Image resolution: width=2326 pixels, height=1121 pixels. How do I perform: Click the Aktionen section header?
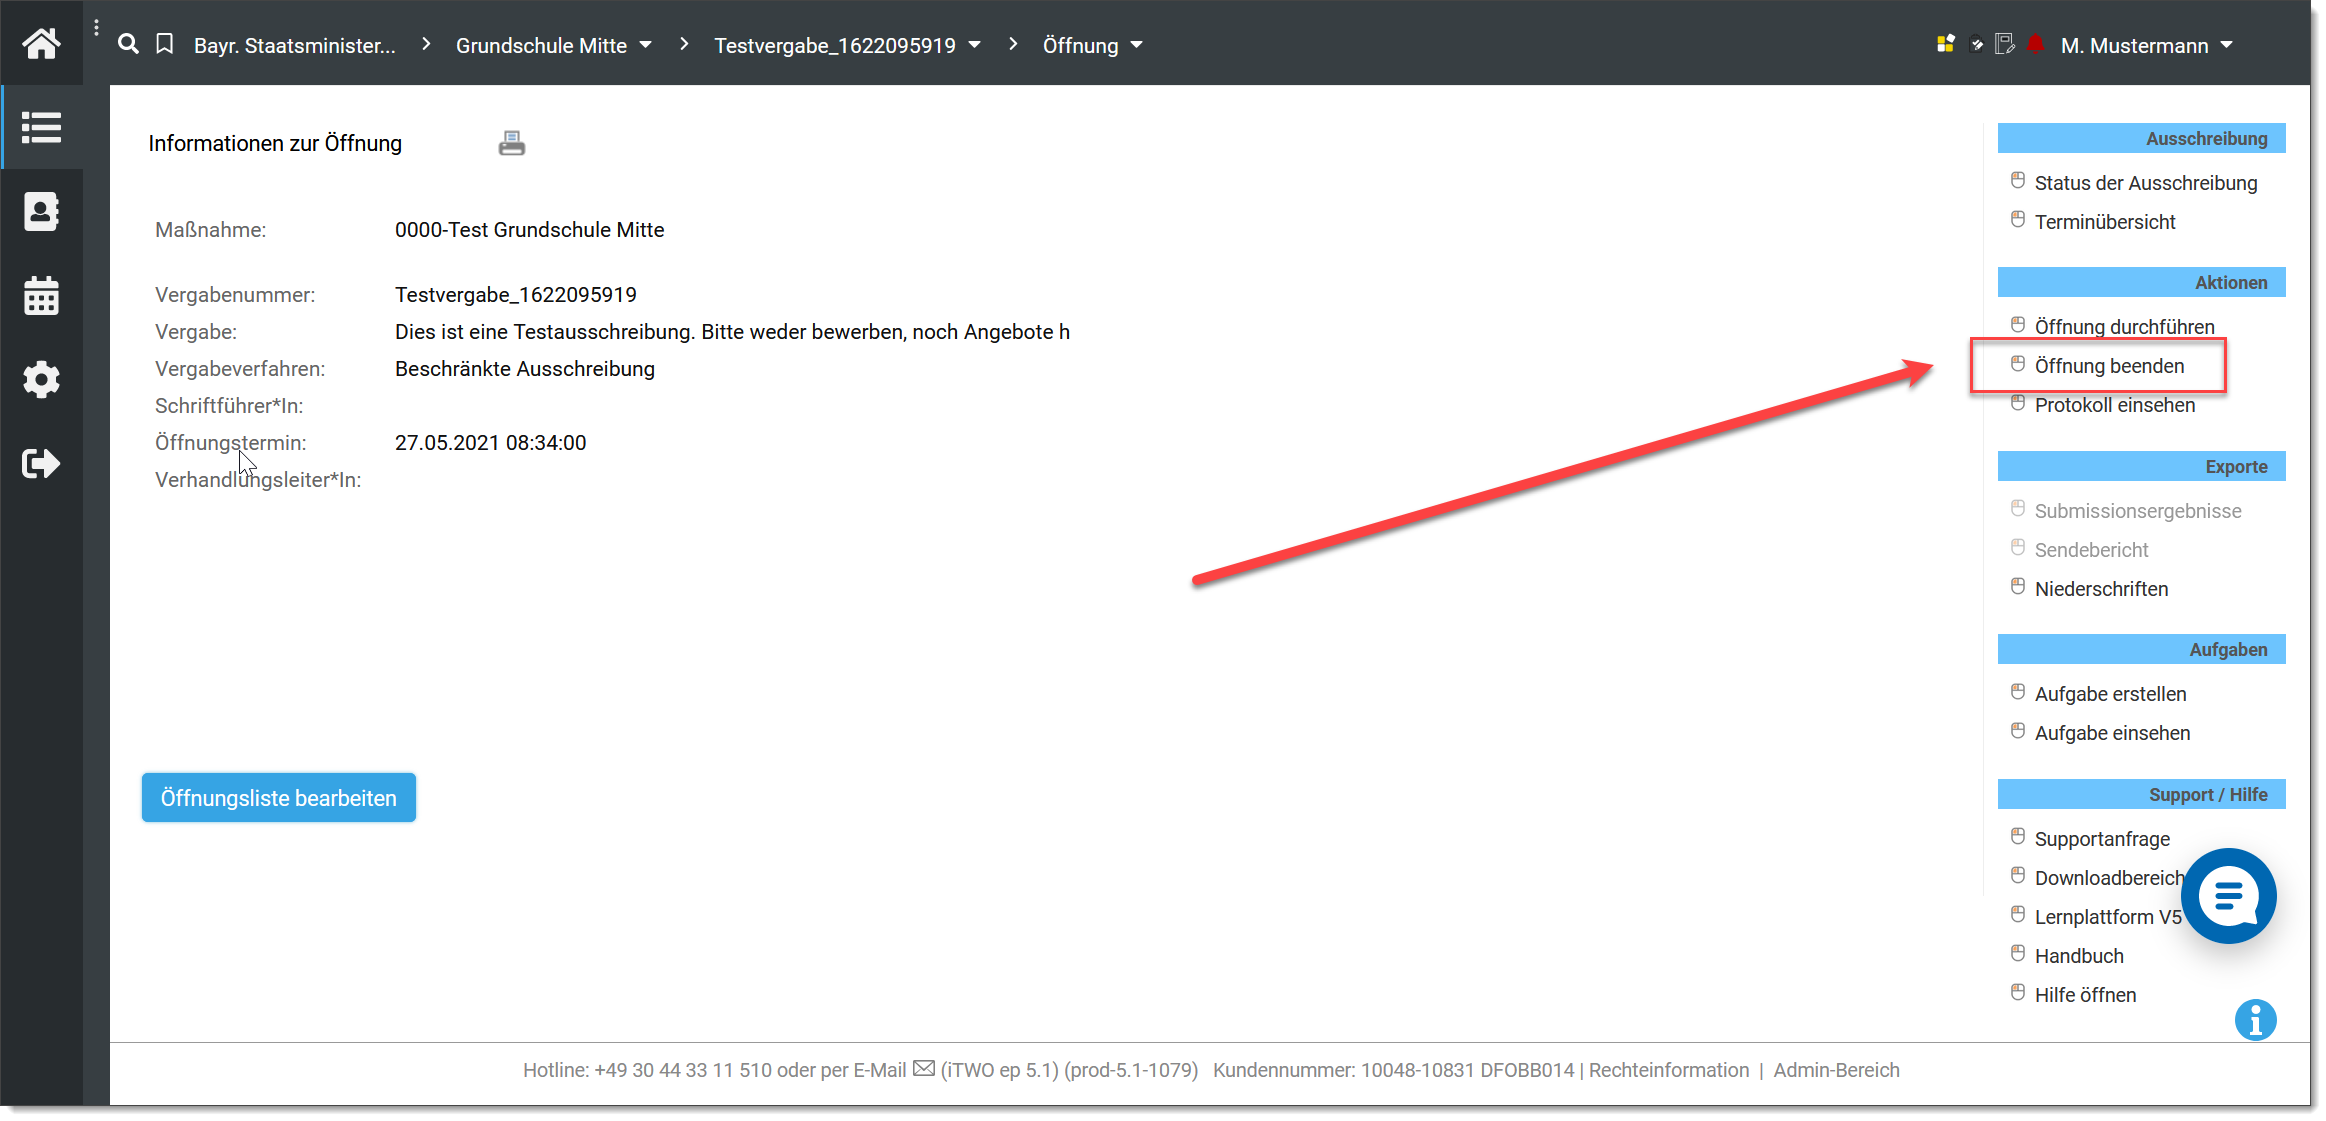pyautogui.click(x=2141, y=282)
